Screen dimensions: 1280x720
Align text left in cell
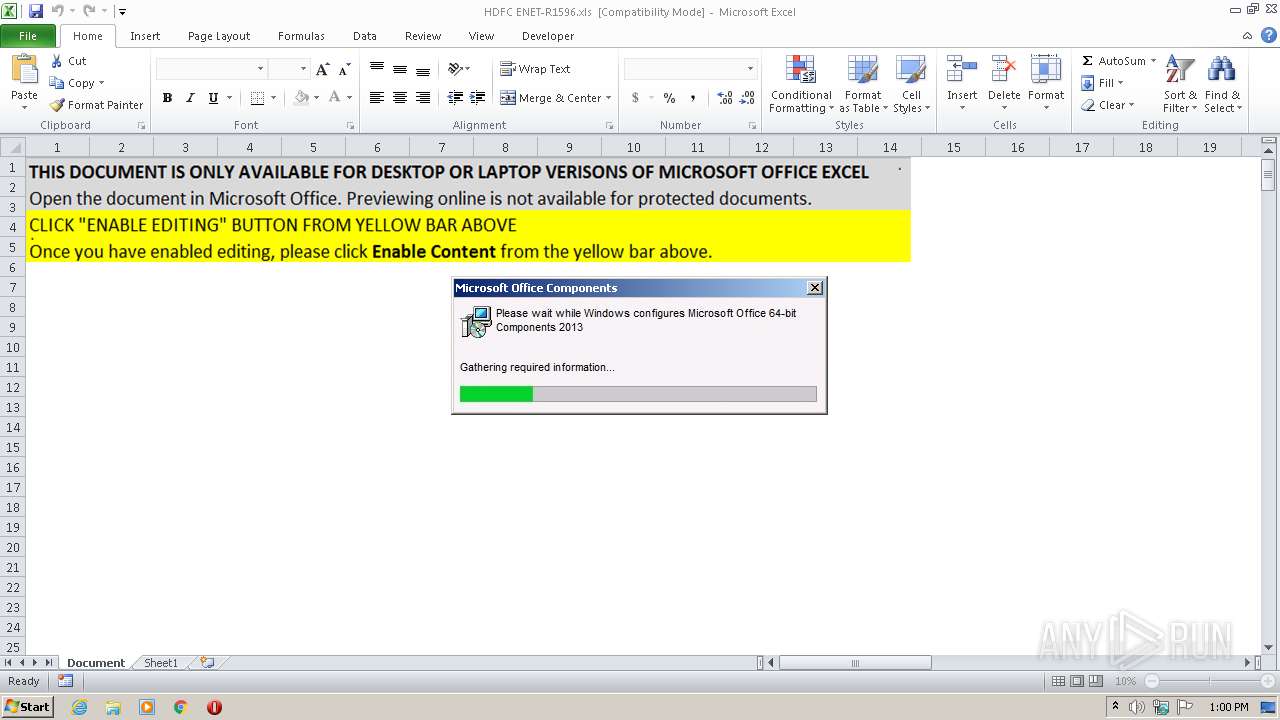(377, 98)
